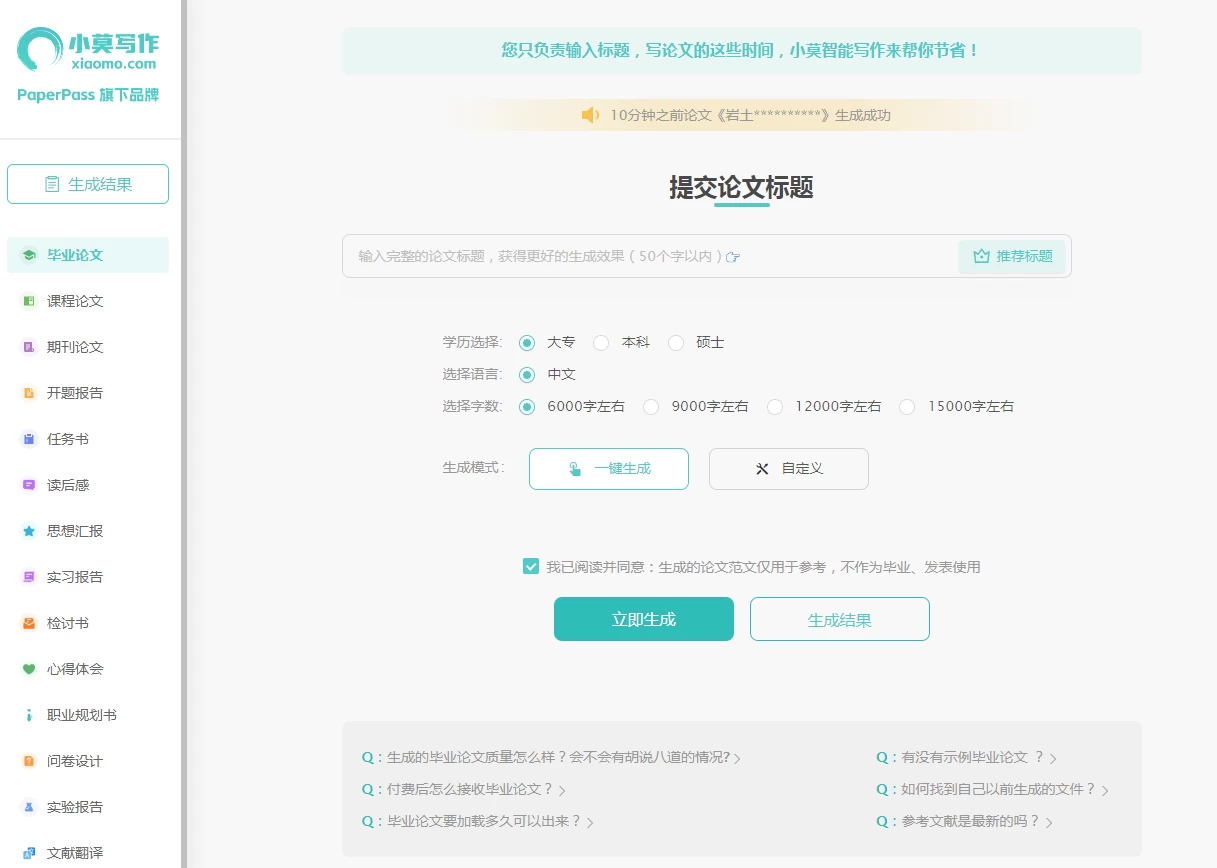Click the thesis title input field
The width and height of the screenshot is (1217, 868).
click(640, 256)
